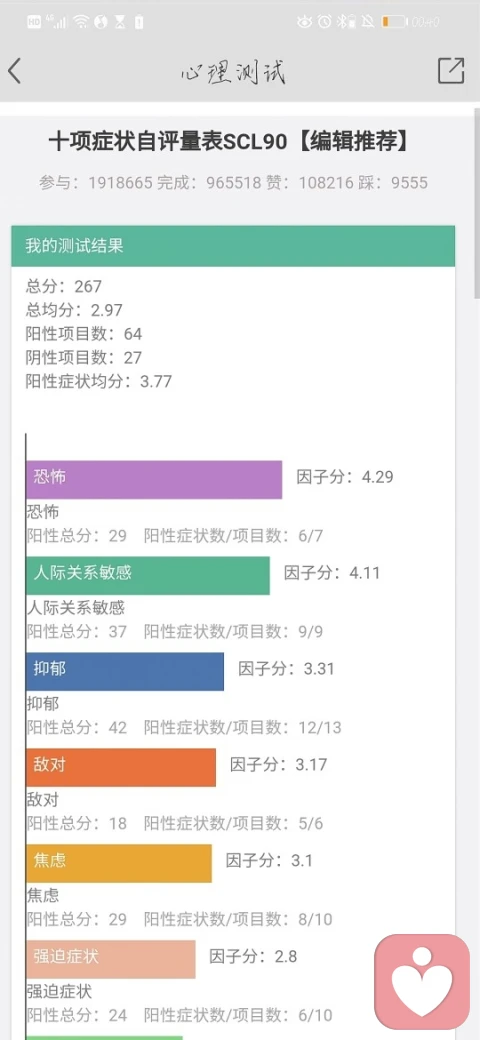This screenshot has width=480, height=1040.
Task: Select the purple 恐怖 bar
Action: click(154, 480)
